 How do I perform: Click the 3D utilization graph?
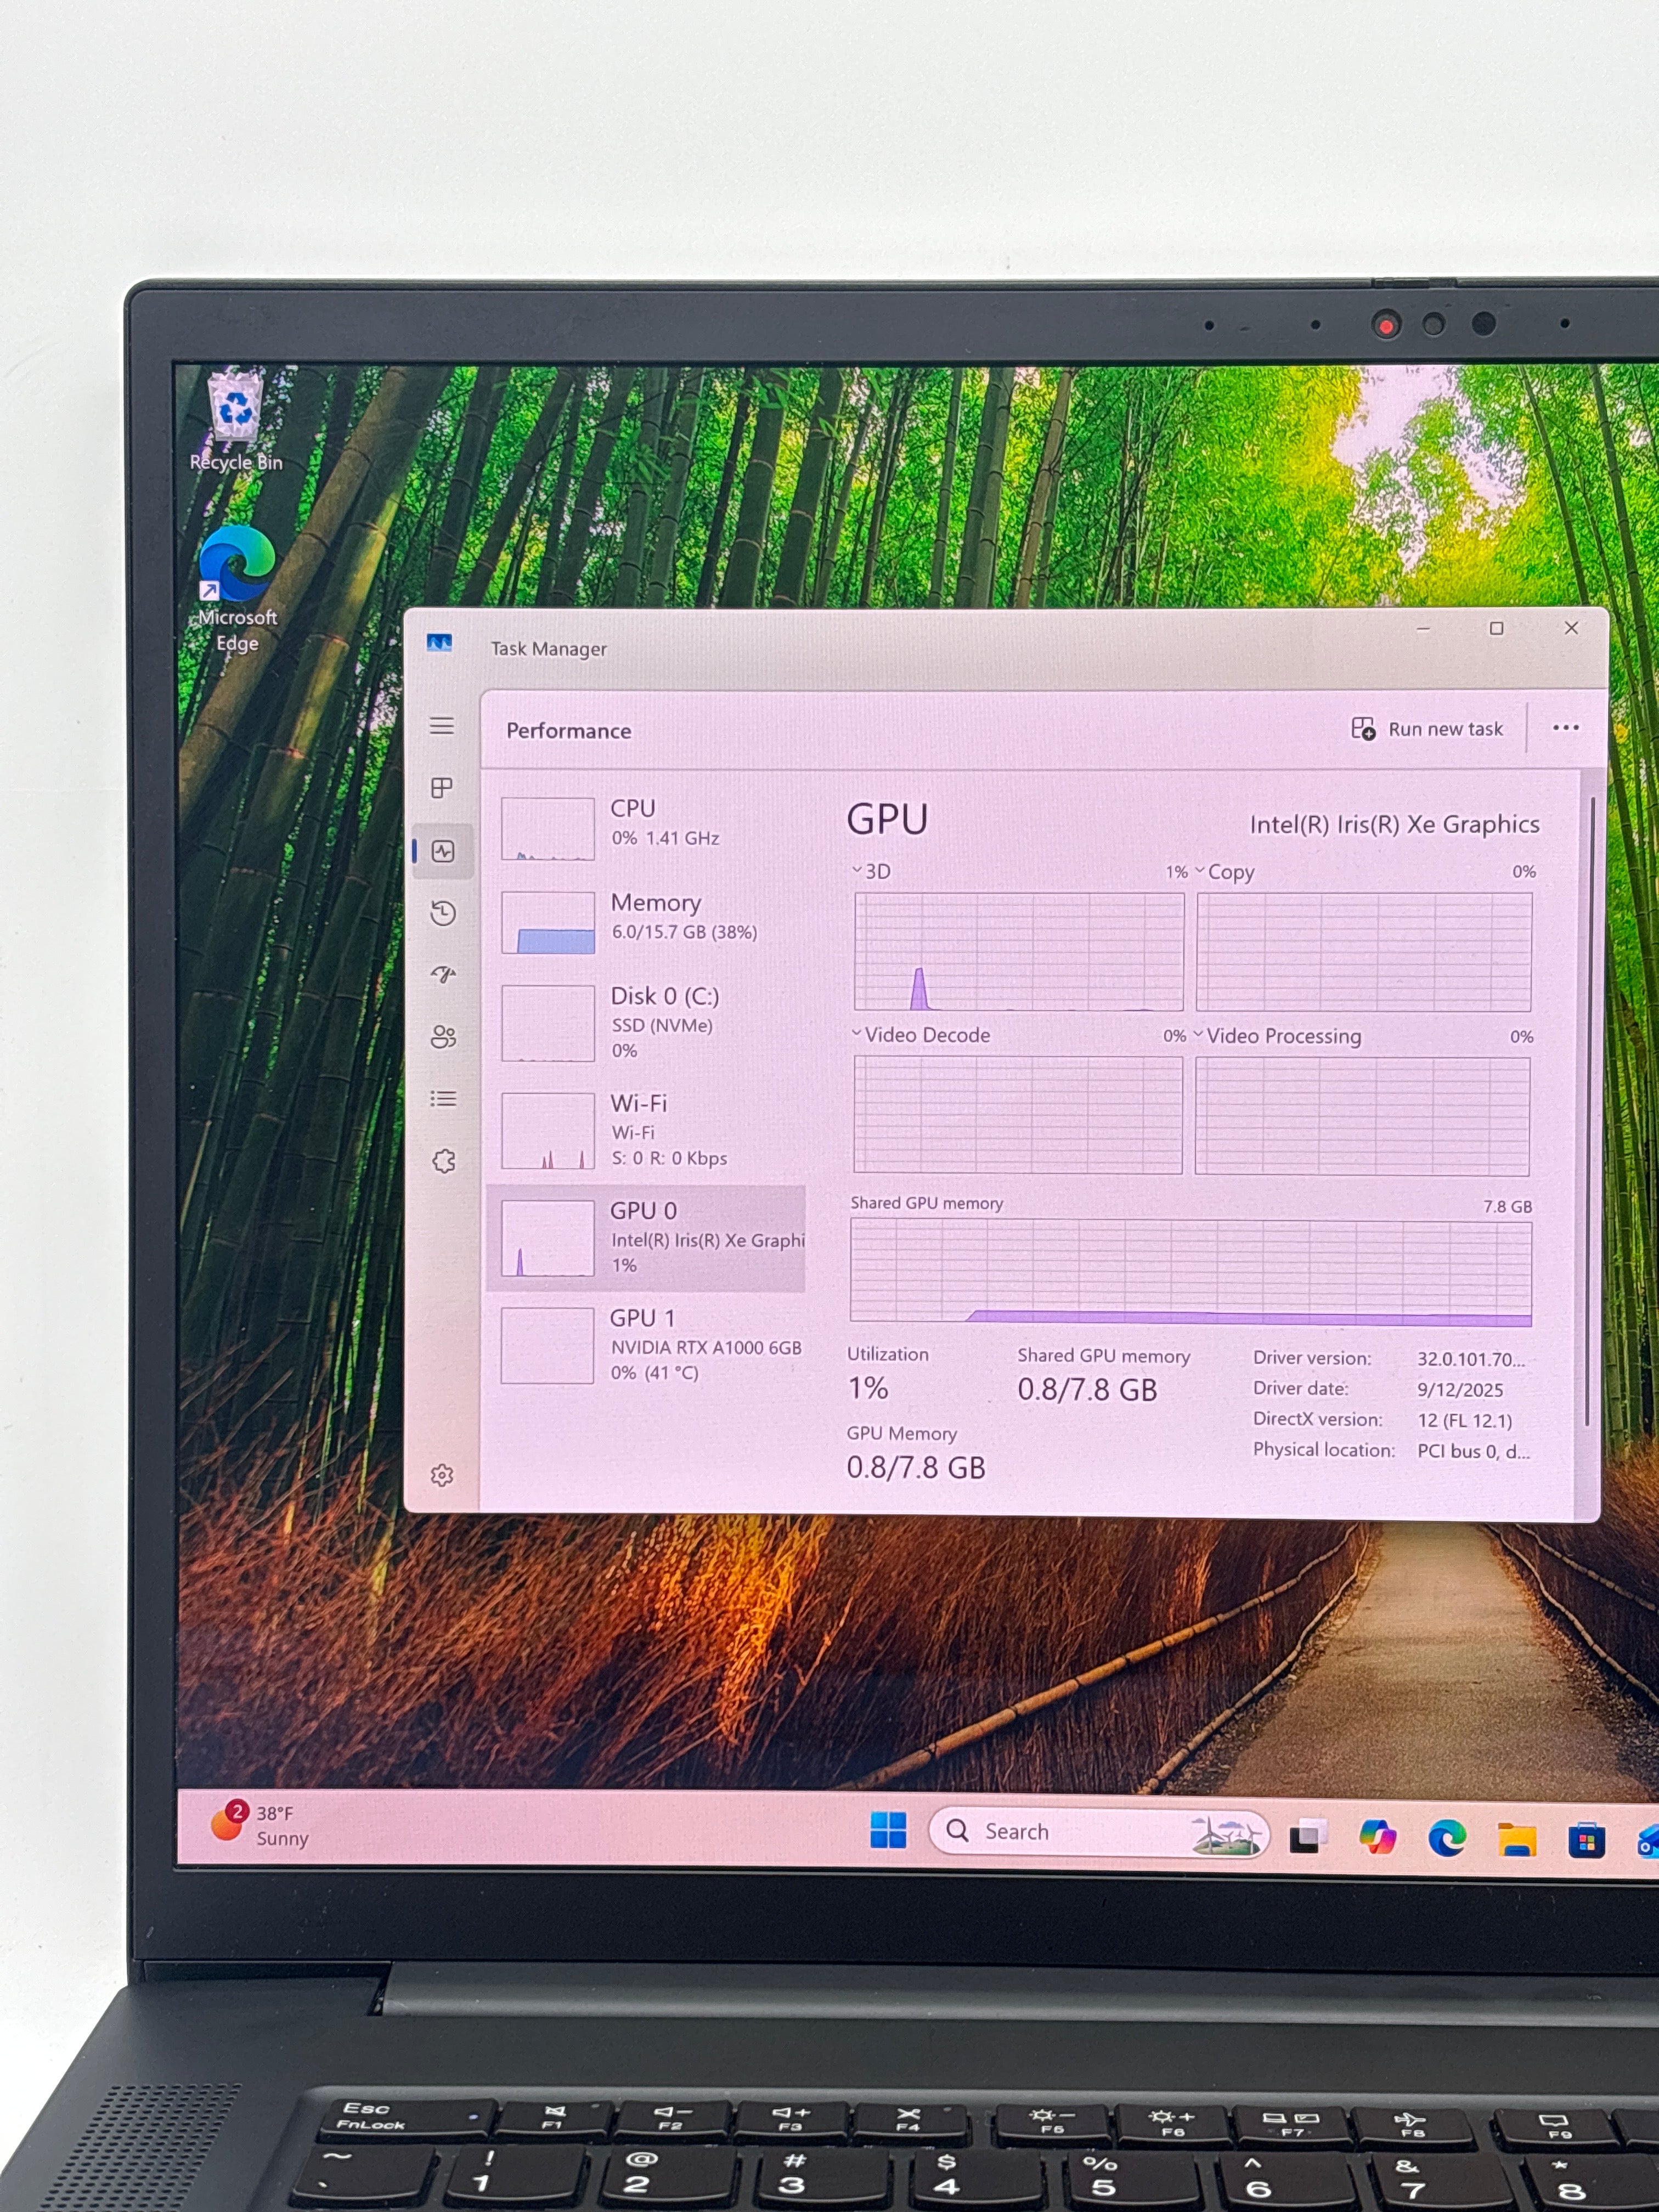point(1019,952)
